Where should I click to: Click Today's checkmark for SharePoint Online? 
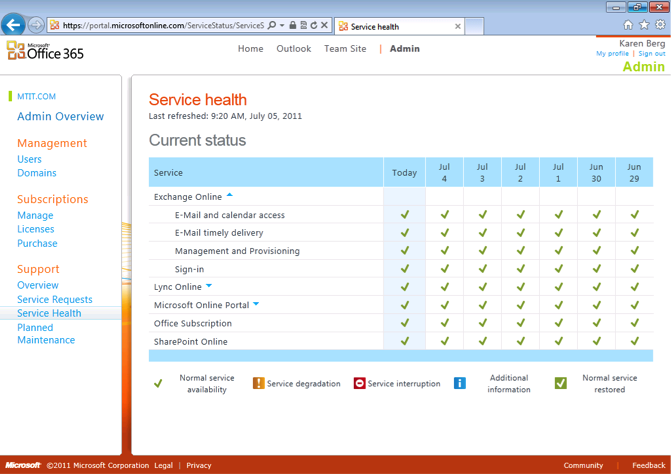(x=405, y=341)
